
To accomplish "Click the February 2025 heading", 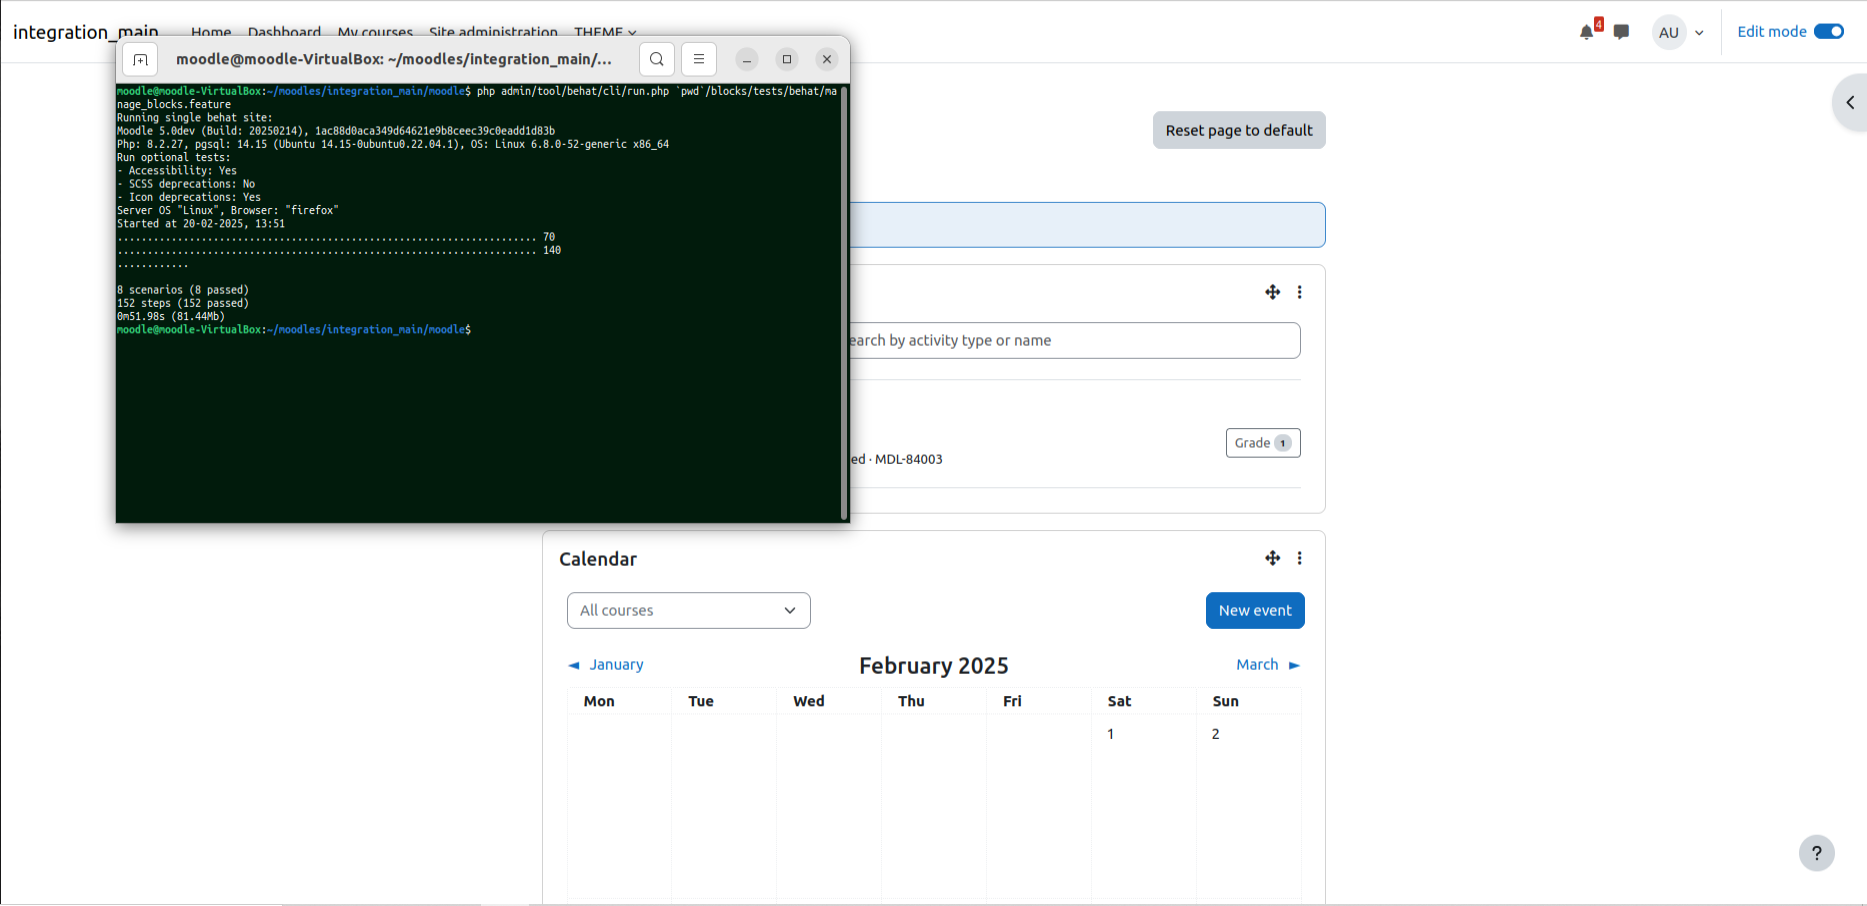I will 934,666.
